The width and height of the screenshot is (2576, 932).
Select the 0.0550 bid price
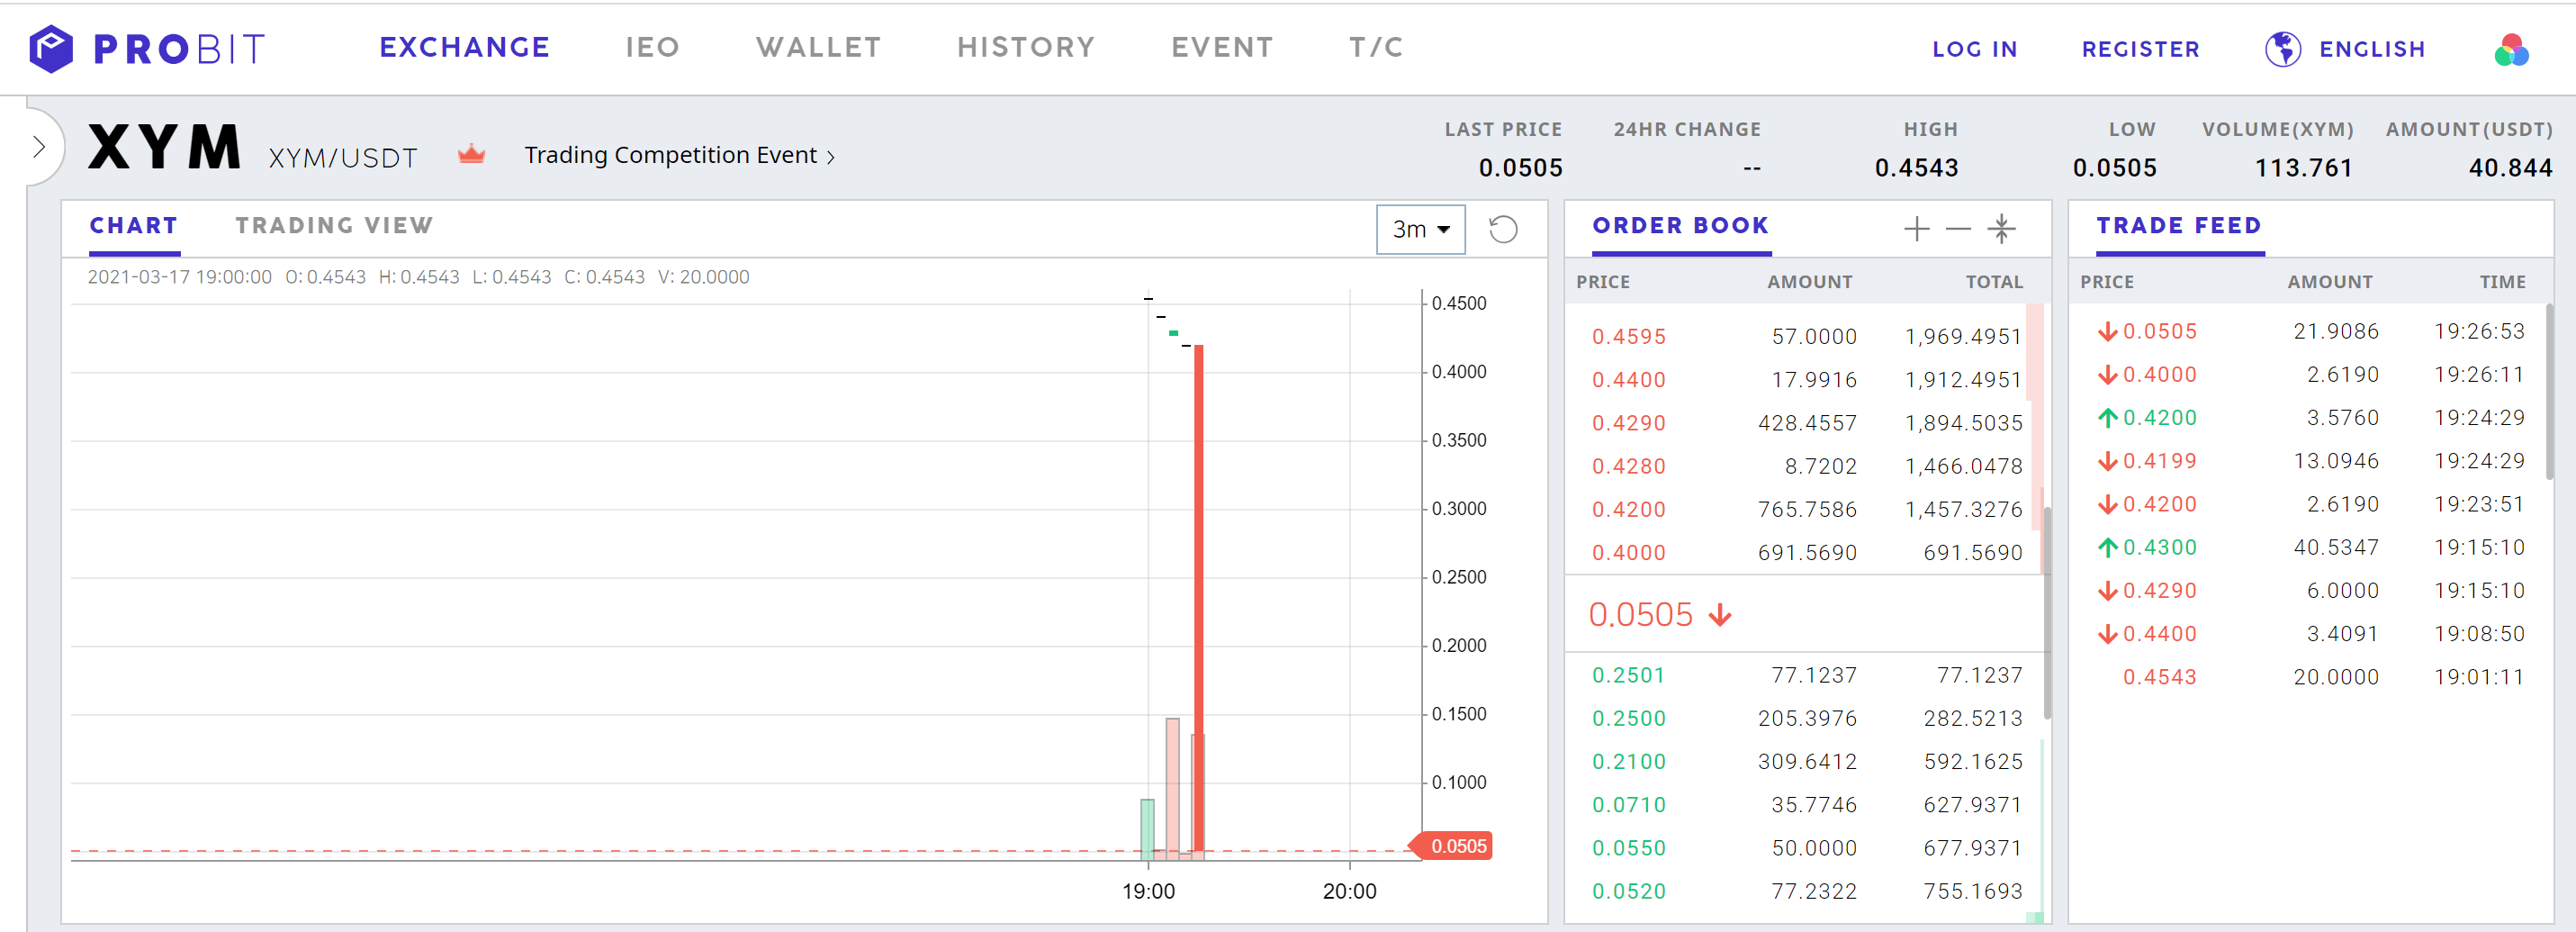(x=1628, y=848)
